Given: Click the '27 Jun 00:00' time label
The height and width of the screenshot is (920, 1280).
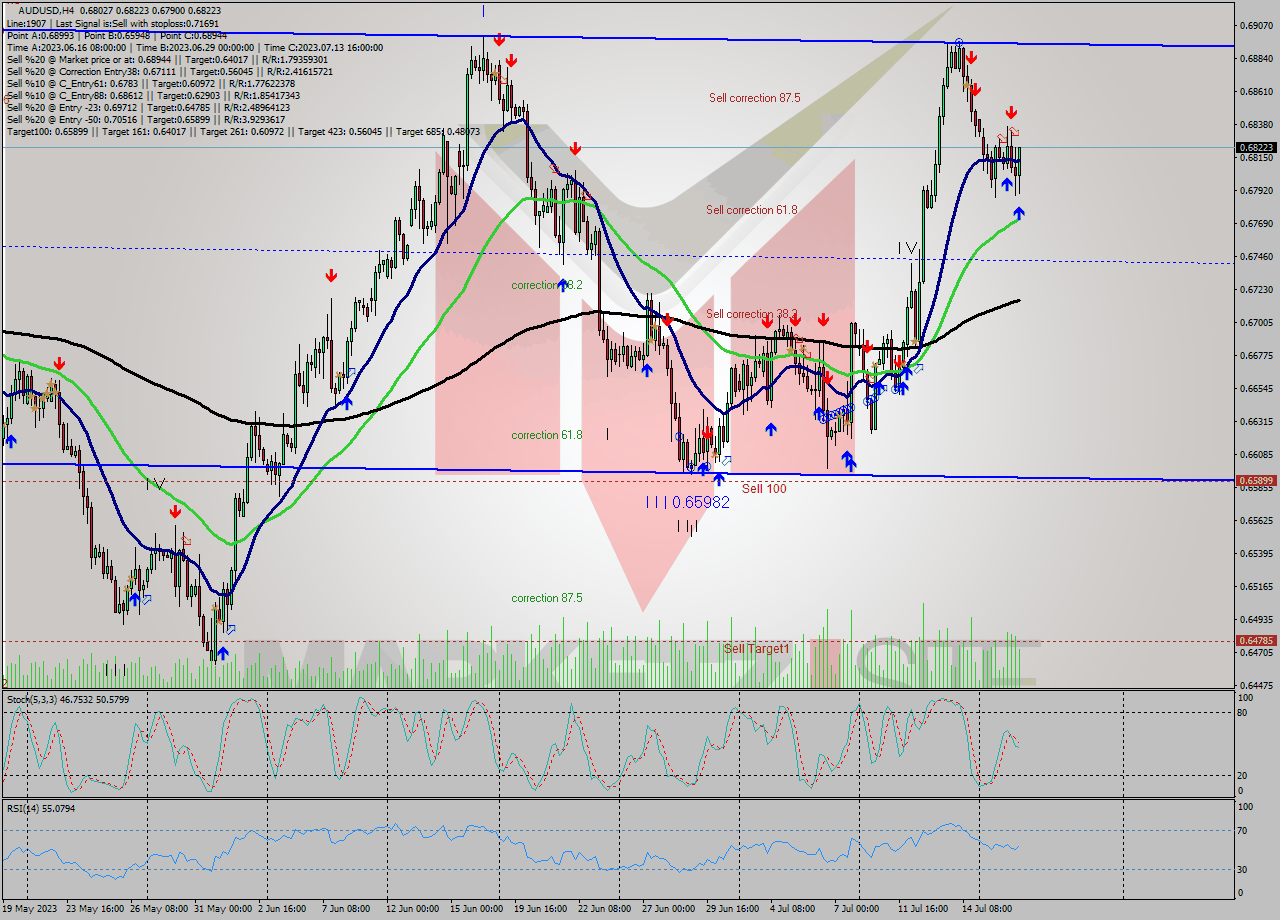Looking at the screenshot, I should (669, 908).
